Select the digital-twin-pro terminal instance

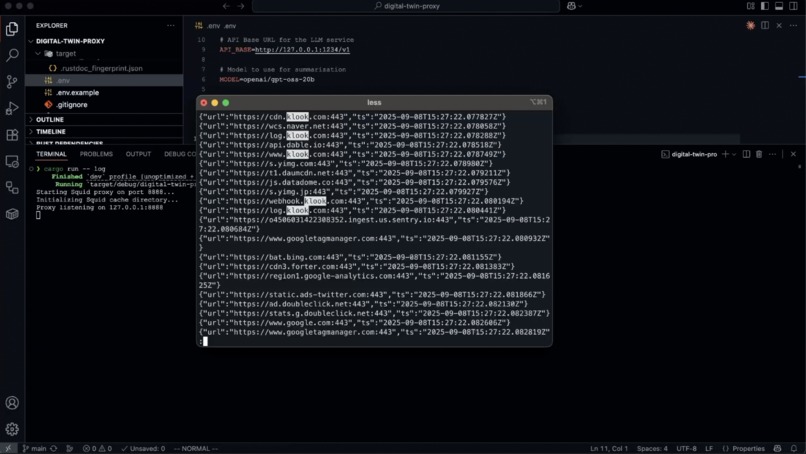coord(689,154)
